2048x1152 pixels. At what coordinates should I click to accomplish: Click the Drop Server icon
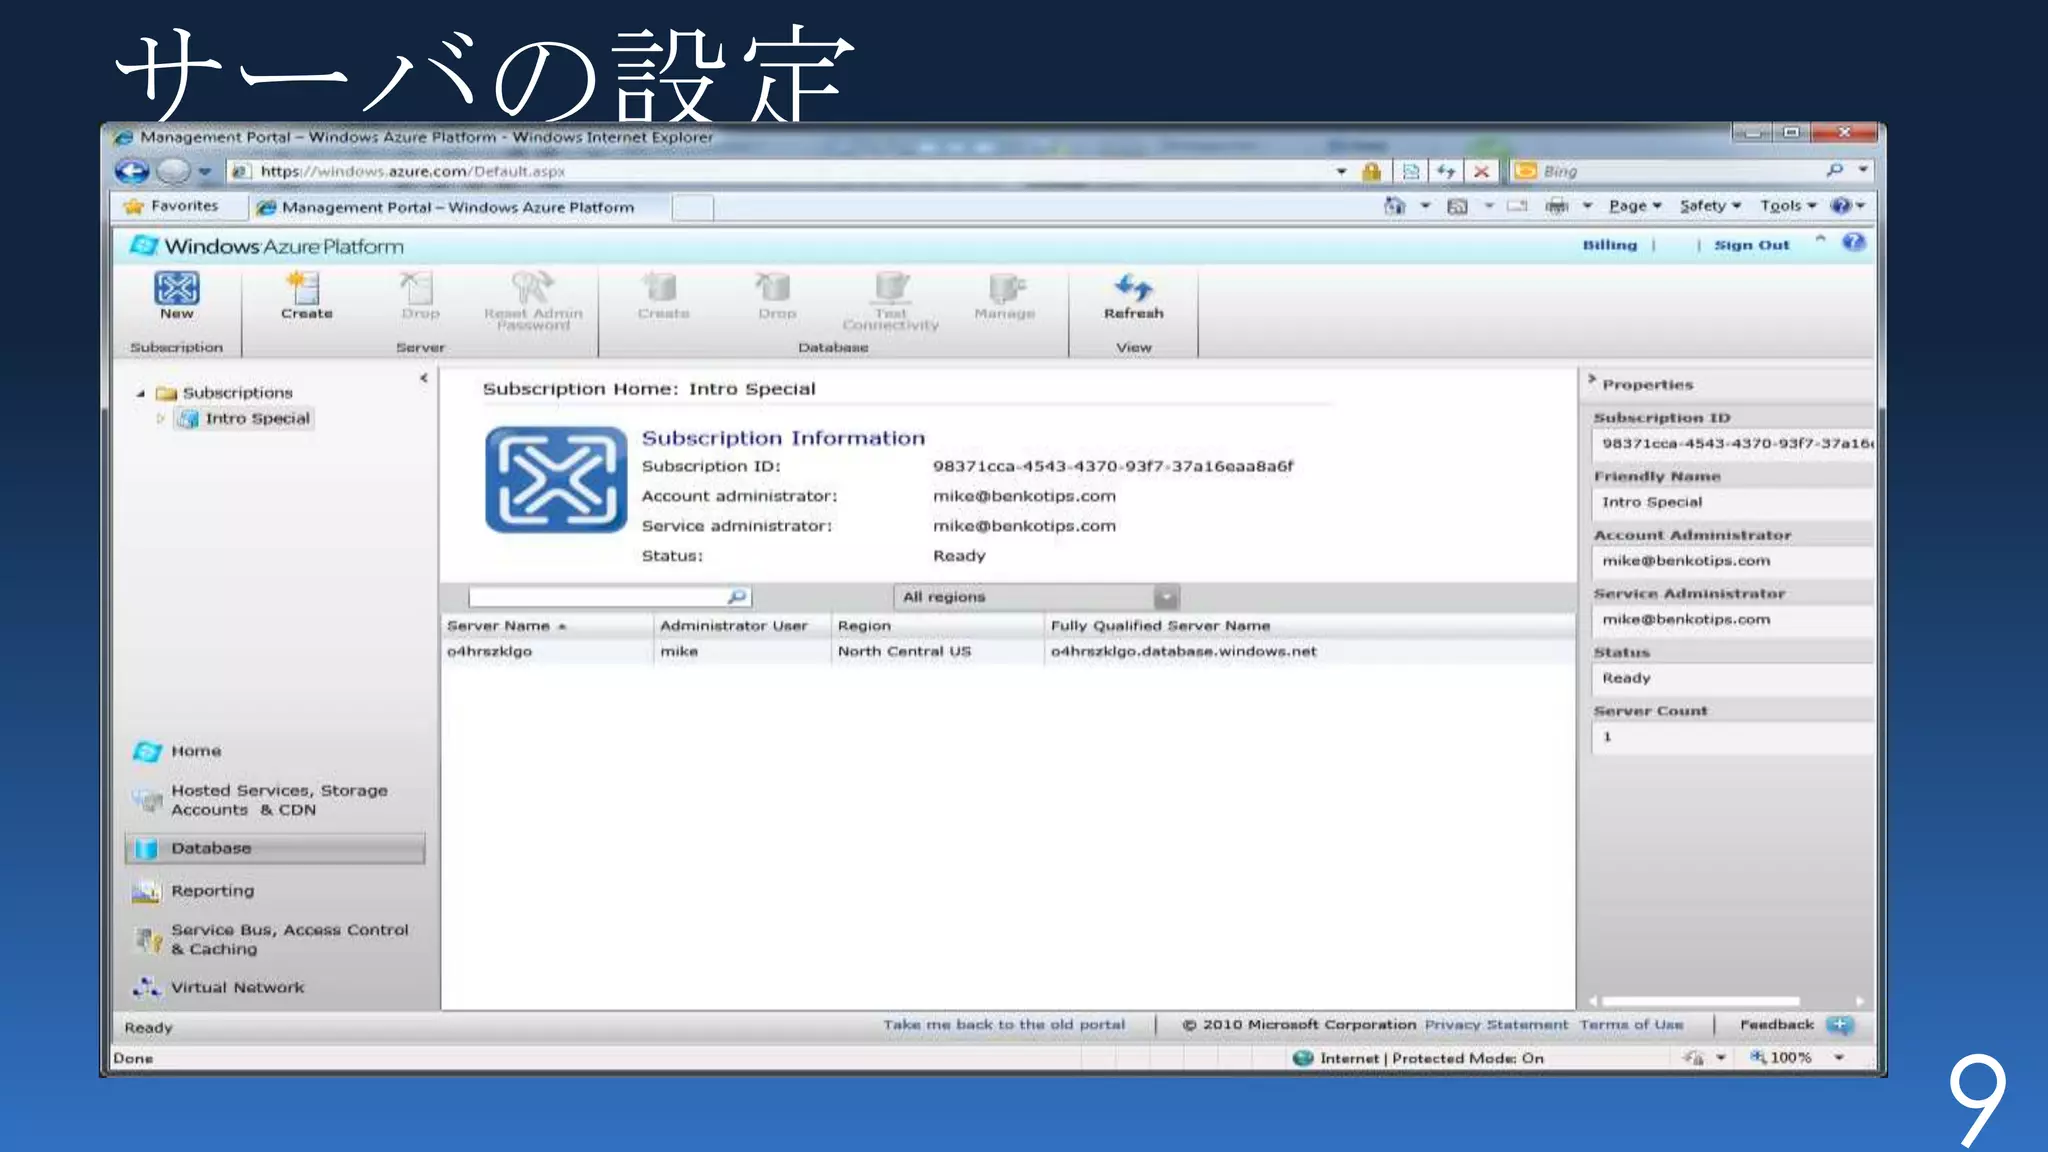coord(418,288)
